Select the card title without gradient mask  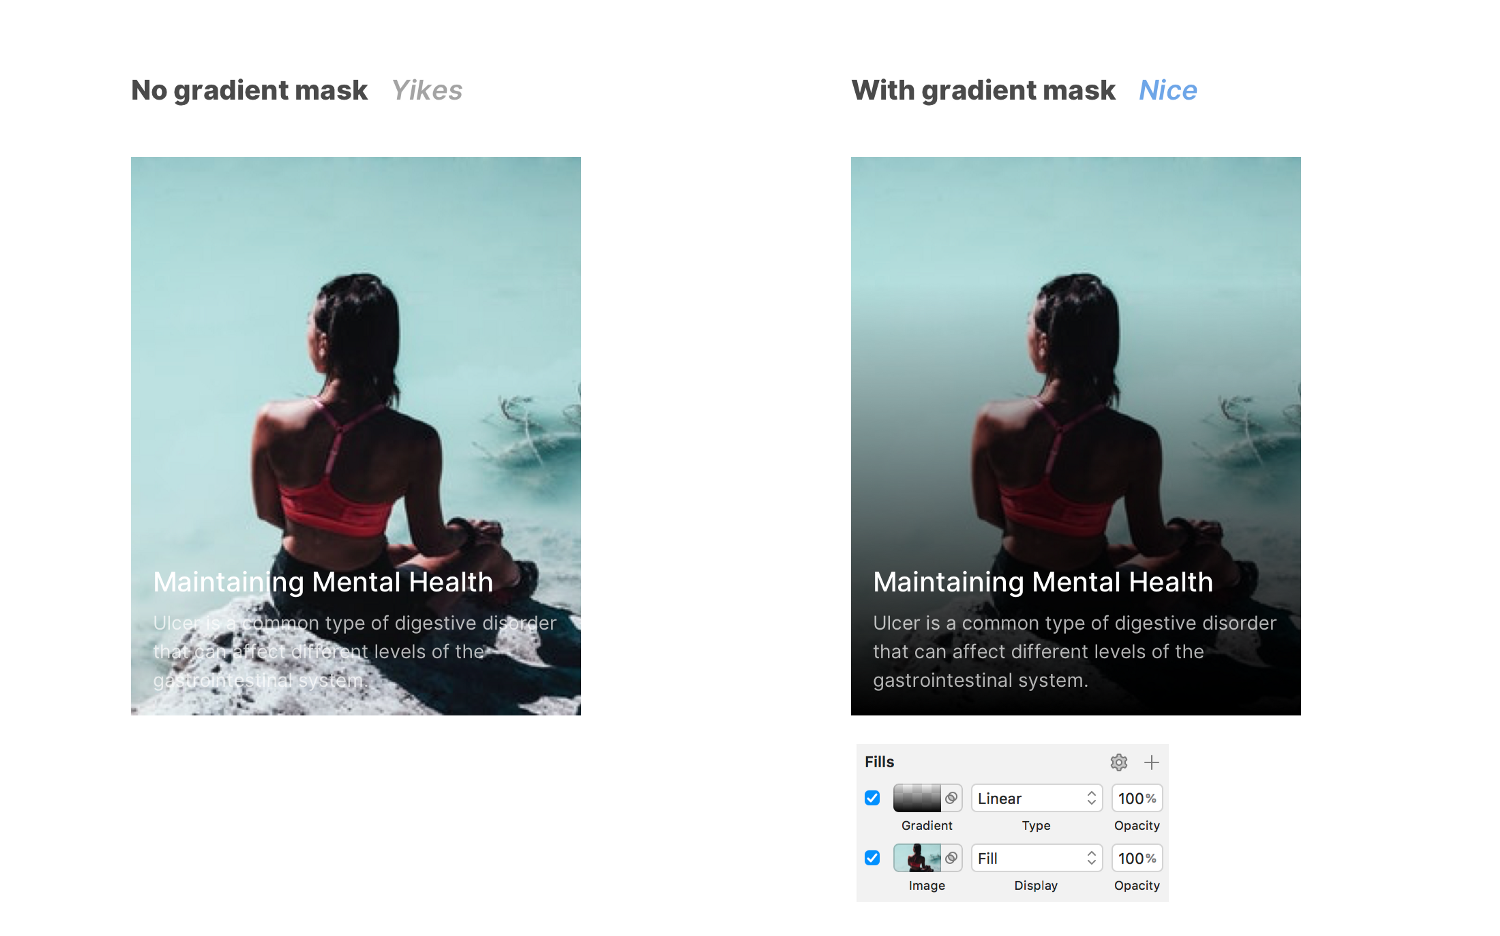click(x=323, y=582)
